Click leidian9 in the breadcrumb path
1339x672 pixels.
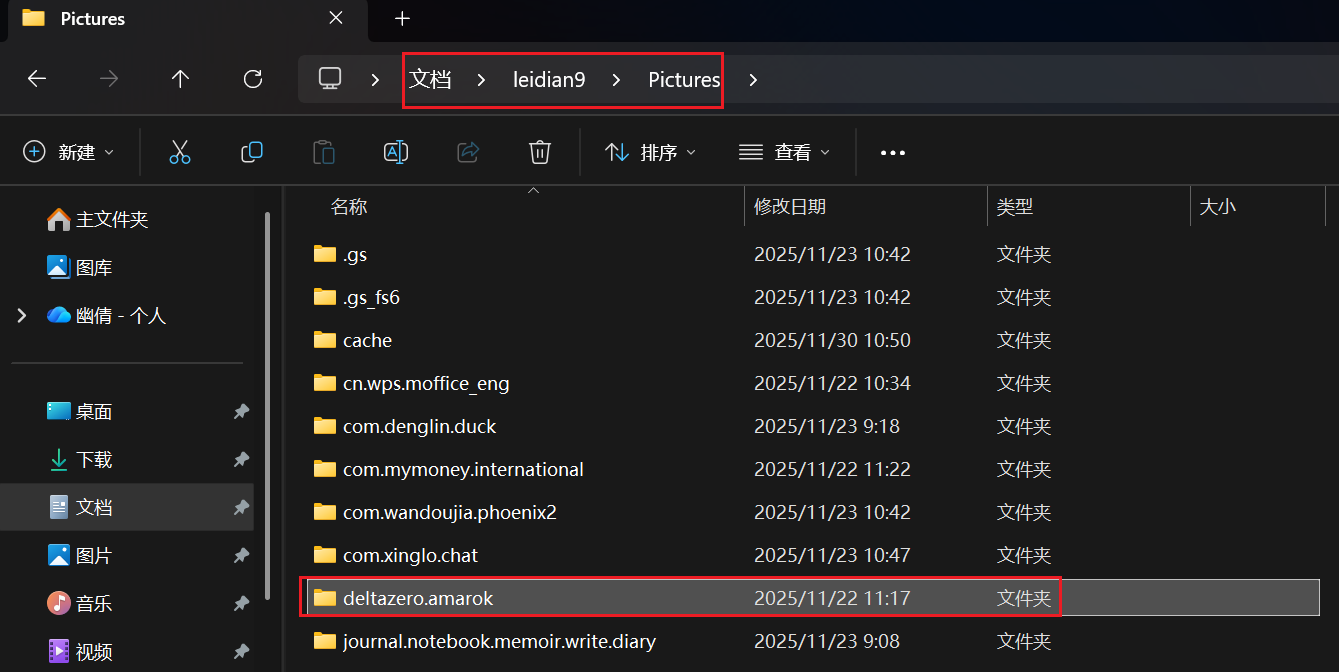click(549, 80)
